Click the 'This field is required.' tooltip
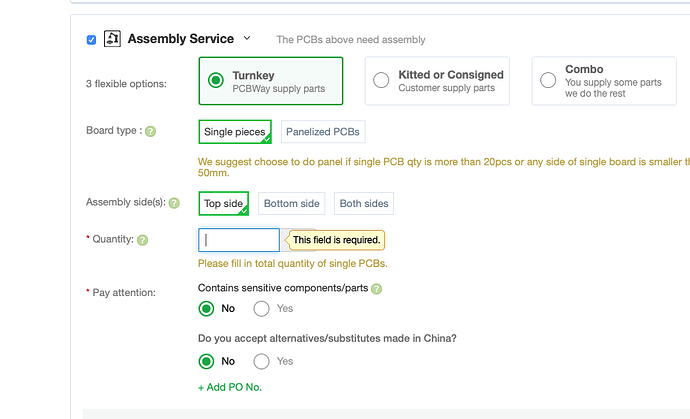Viewport: 690px width, 419px height. 337,240
